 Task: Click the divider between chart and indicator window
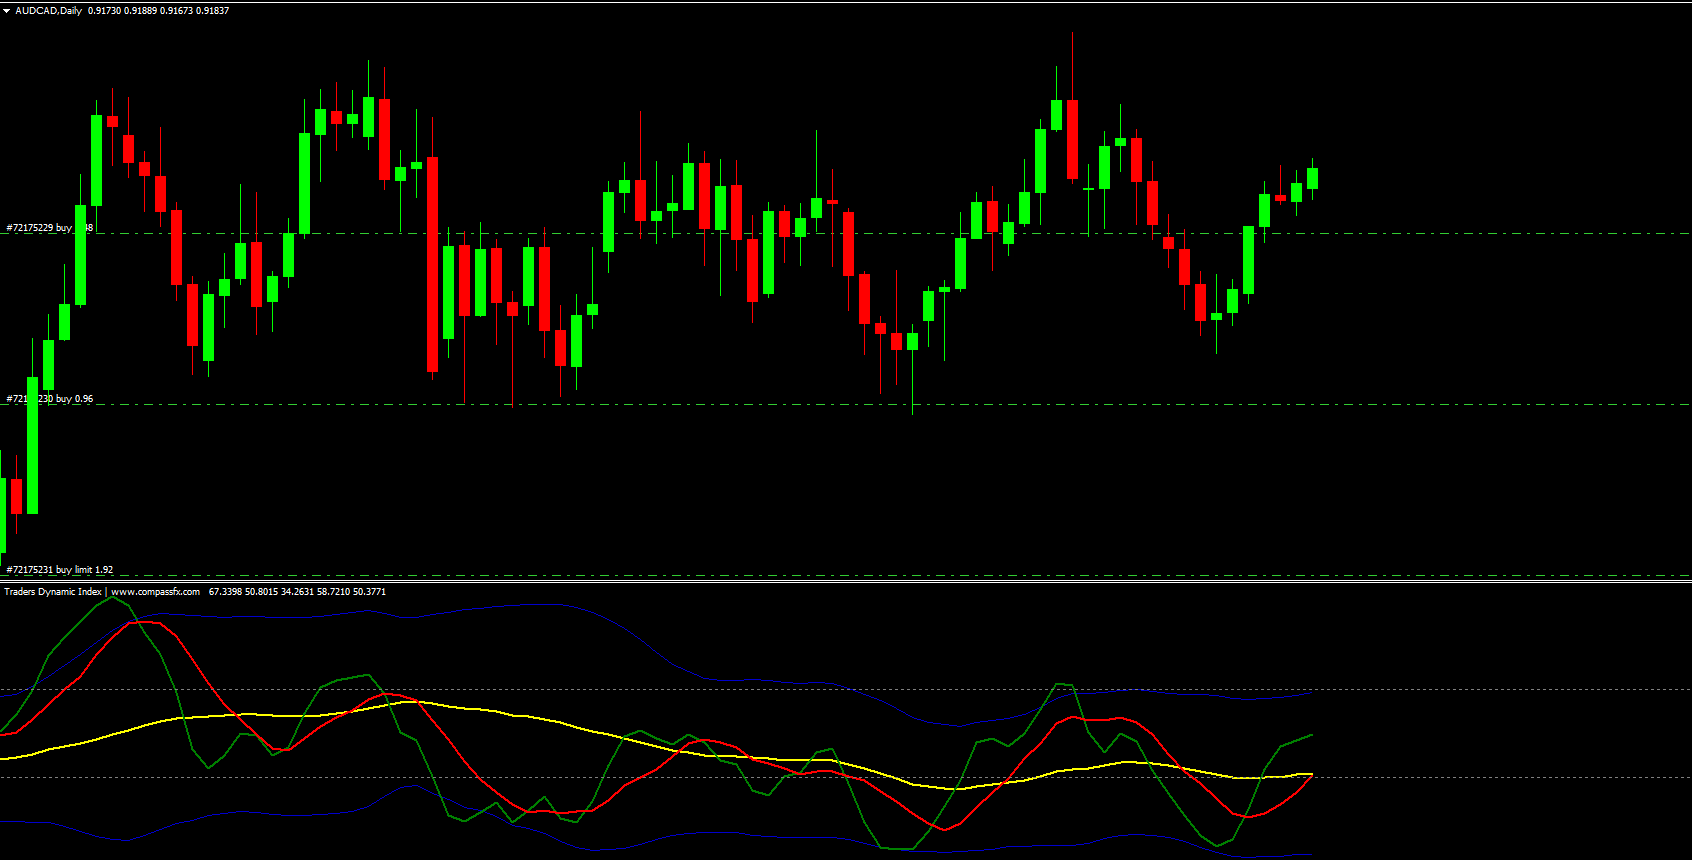click(x=846, y=581)
